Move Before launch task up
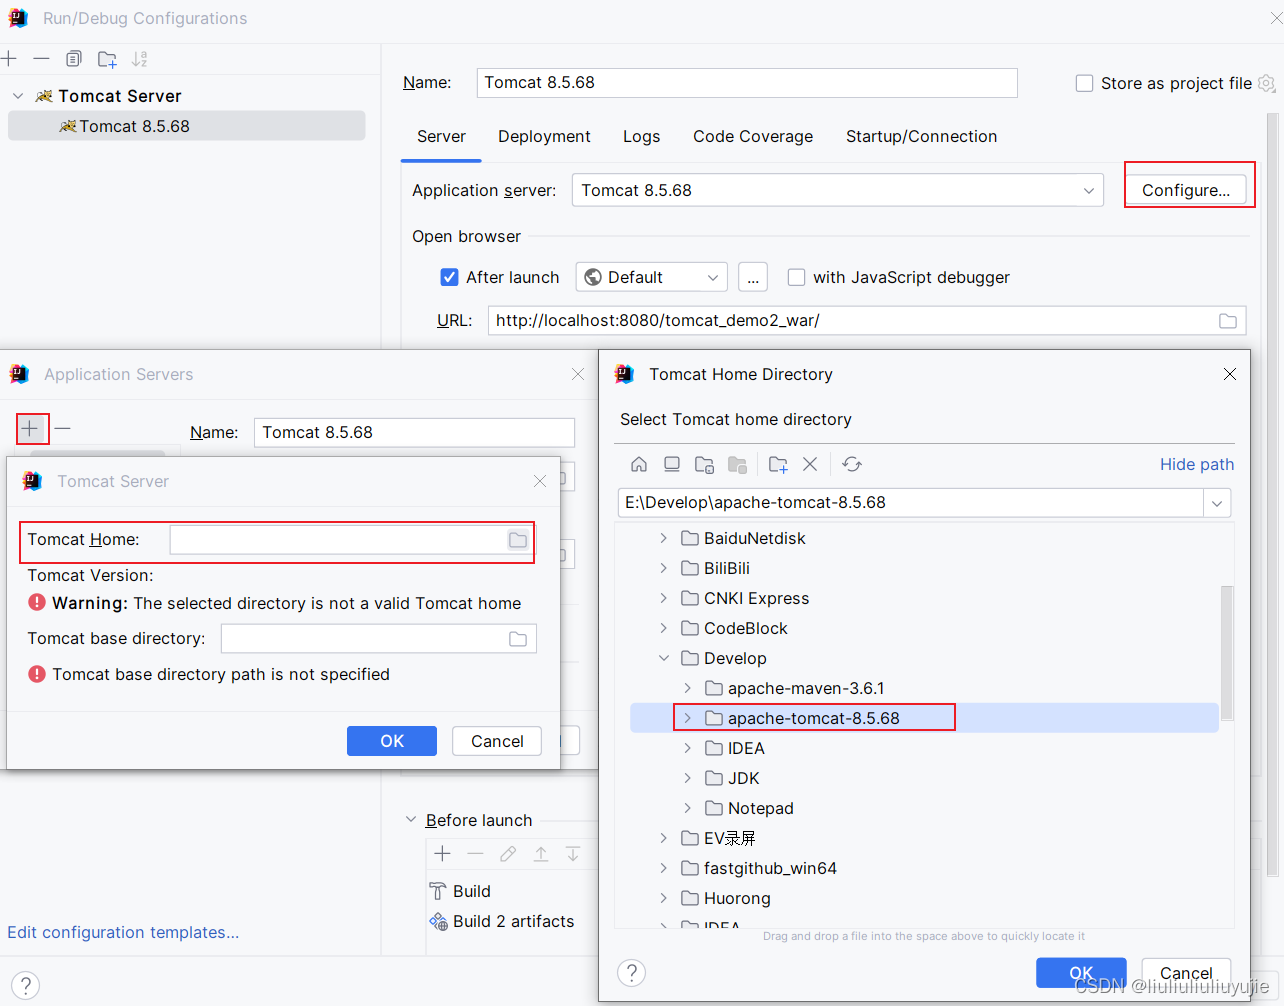Screen dimensions: 1284x1006 click(541, 854)
